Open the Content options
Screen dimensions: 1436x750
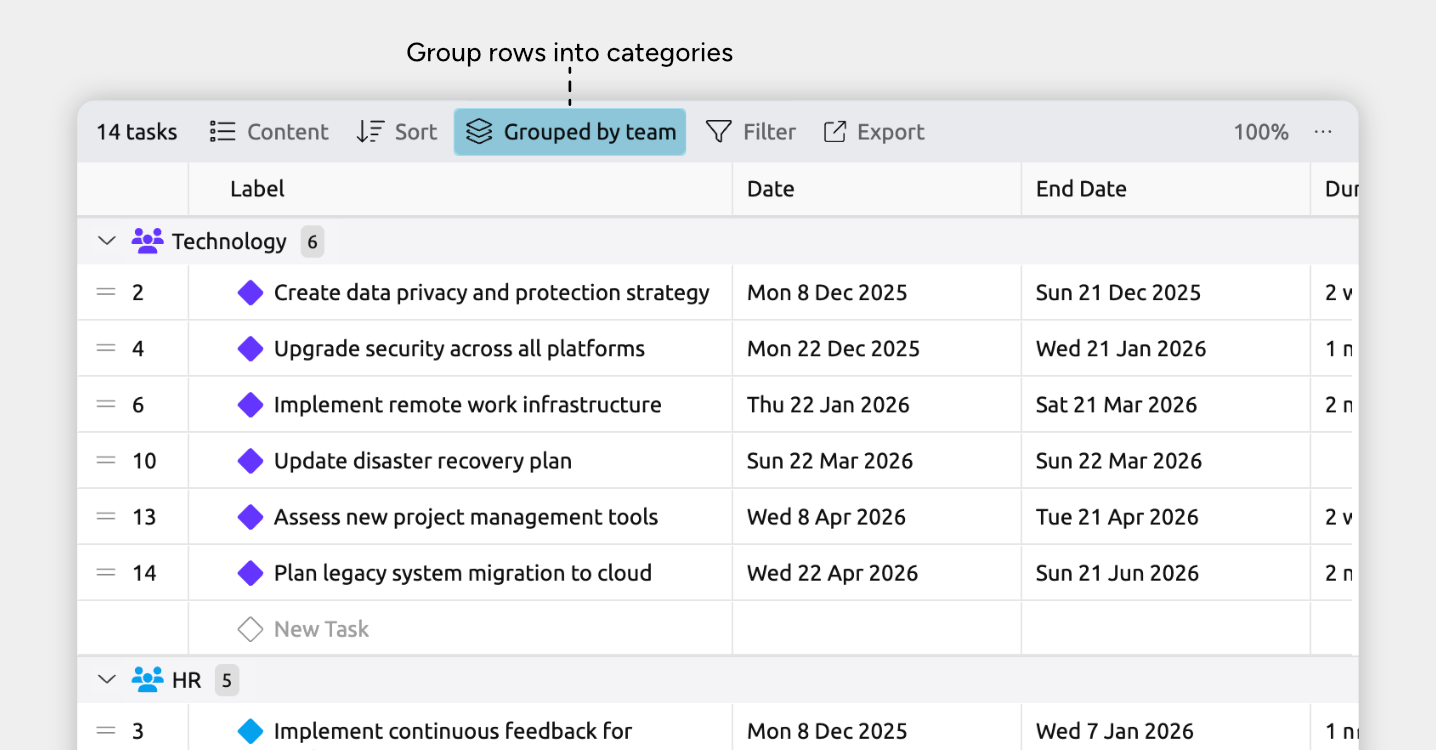click(x=269, y=132)
